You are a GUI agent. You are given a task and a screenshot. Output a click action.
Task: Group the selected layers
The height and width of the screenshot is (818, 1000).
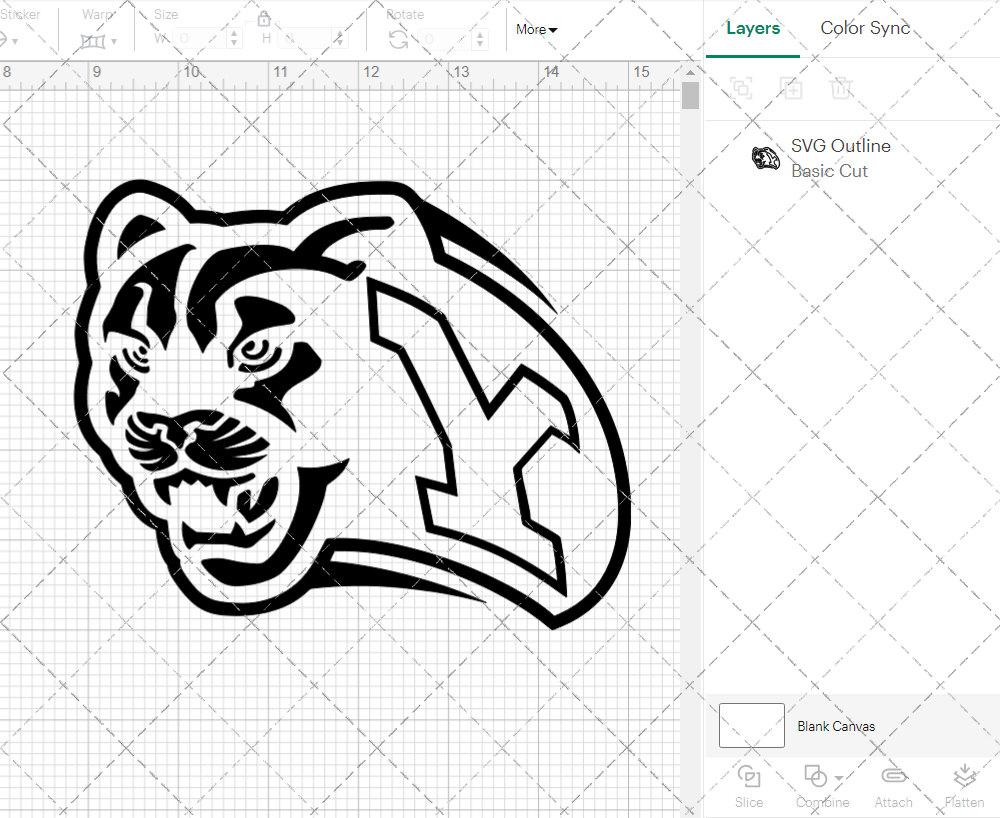742,88
